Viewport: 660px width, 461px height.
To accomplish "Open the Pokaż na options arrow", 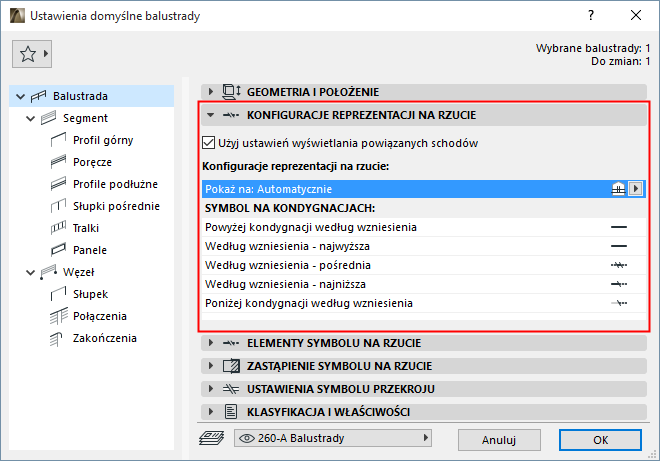I will click(636, 189).
